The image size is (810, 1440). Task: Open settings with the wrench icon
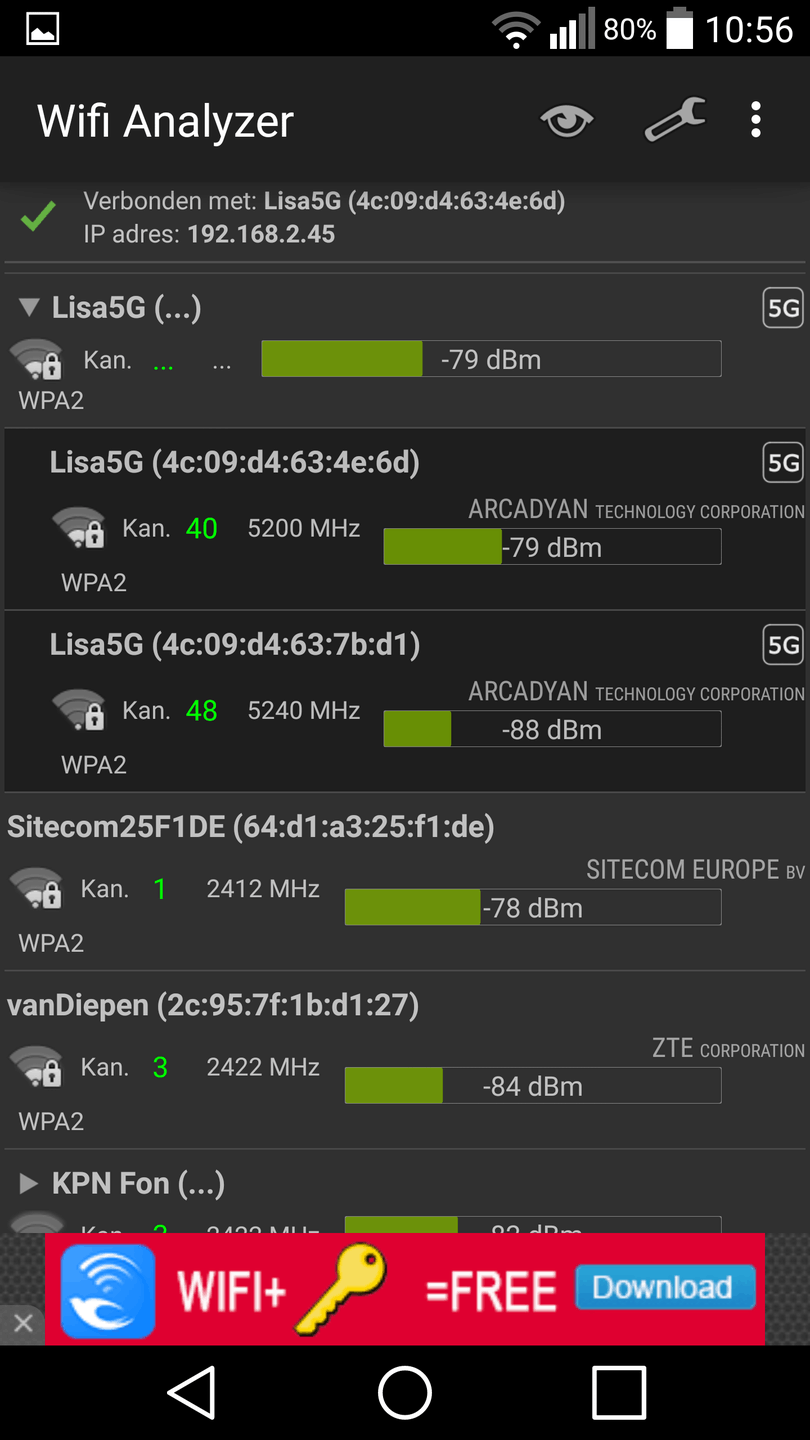click(675, 120)
